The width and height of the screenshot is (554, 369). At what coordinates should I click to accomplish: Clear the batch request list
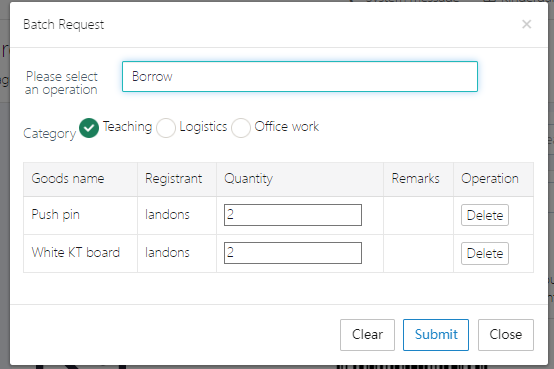[x=367, y=335]
